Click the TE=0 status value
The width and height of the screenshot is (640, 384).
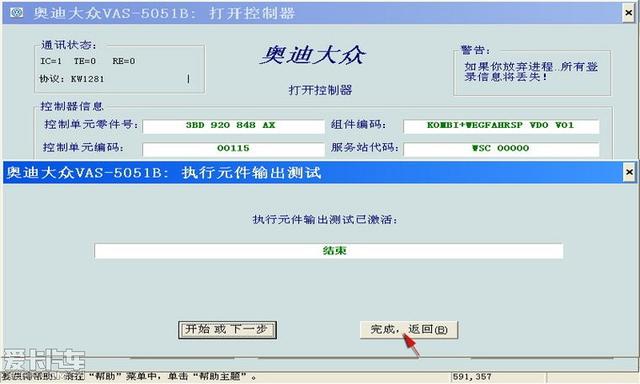[x=85, y=61]
